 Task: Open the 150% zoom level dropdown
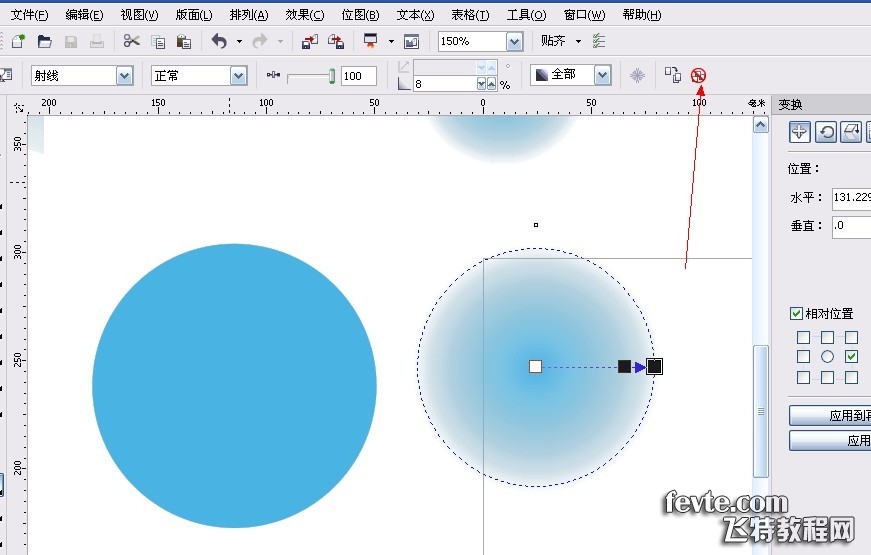[514, 41]
